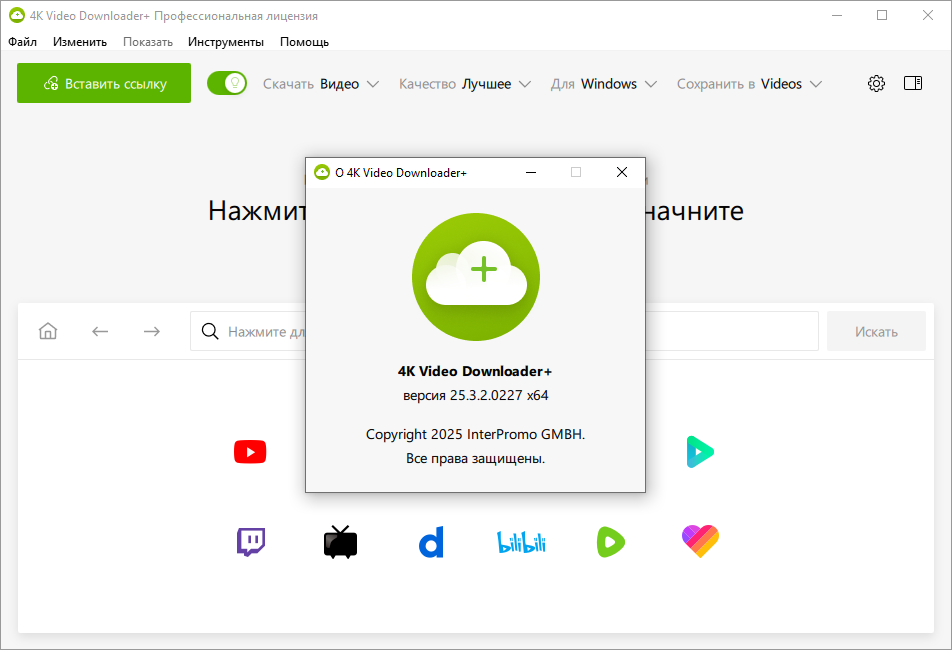Click the black TV-shaped Niconico icon

click(x=340, y=542)
